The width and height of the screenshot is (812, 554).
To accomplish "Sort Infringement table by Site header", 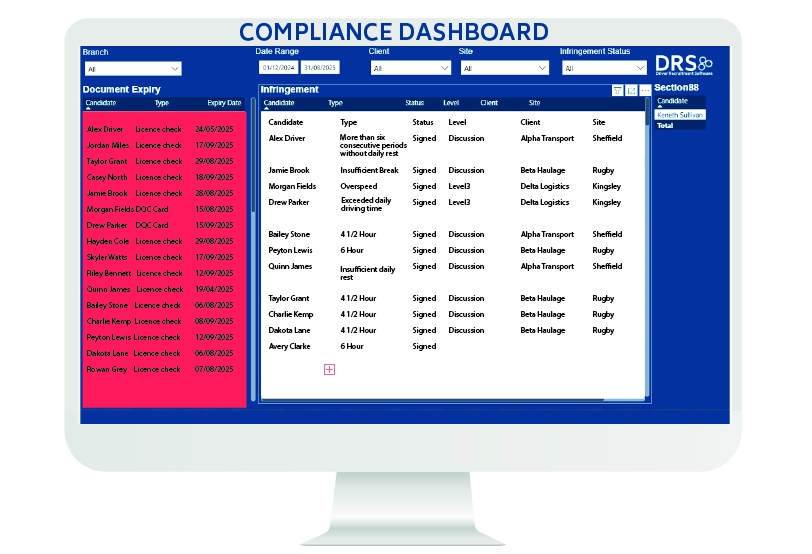I will (534, 103).
